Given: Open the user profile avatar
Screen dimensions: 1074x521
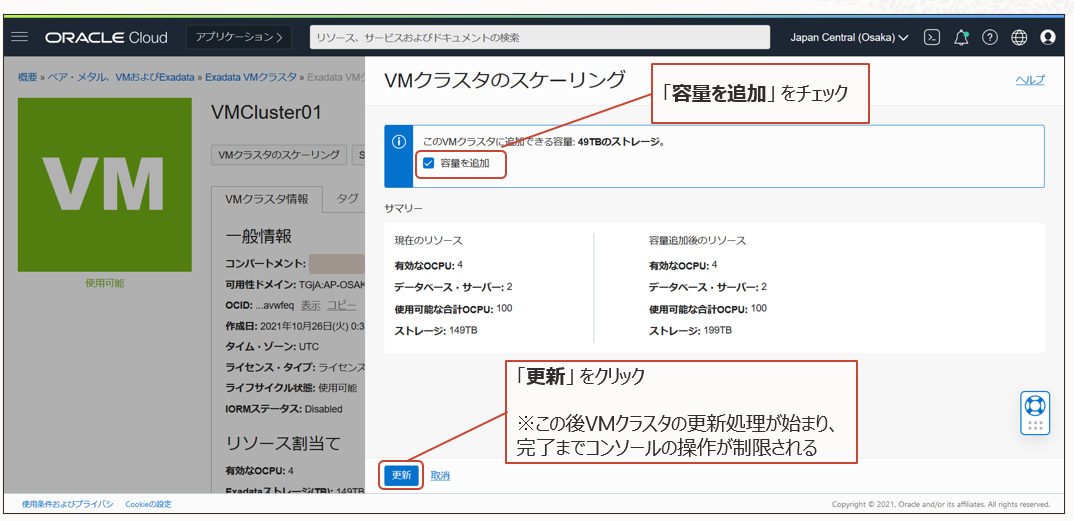Looking at the screenshot, I should coord(1048,37).
